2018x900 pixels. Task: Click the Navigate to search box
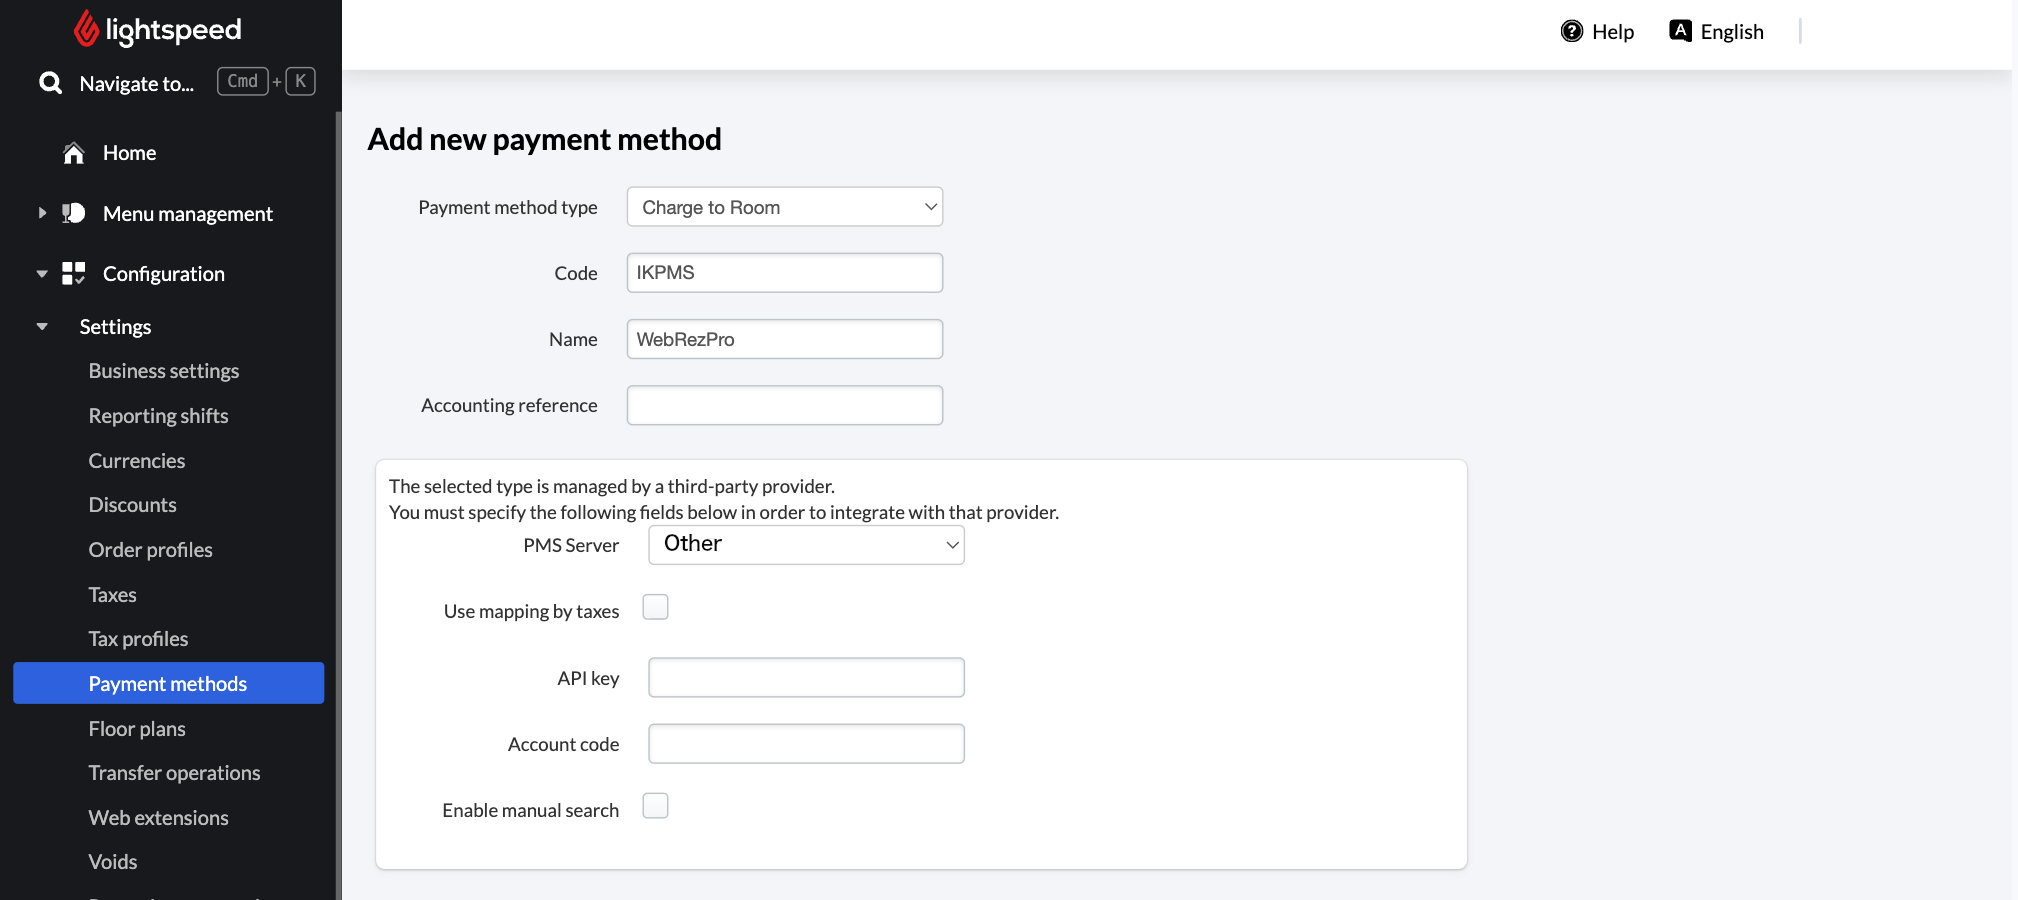point(137,84)
